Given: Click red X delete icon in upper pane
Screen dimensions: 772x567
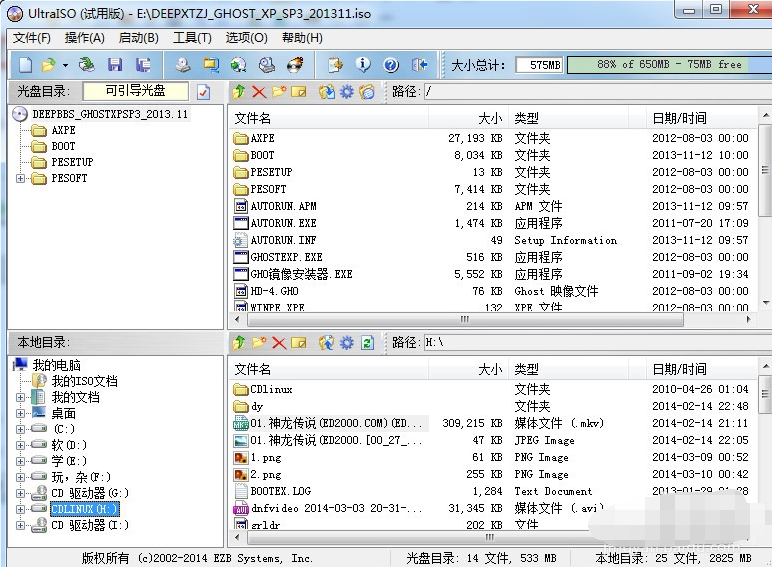Looking at the screenshot, I should (259, 92).
